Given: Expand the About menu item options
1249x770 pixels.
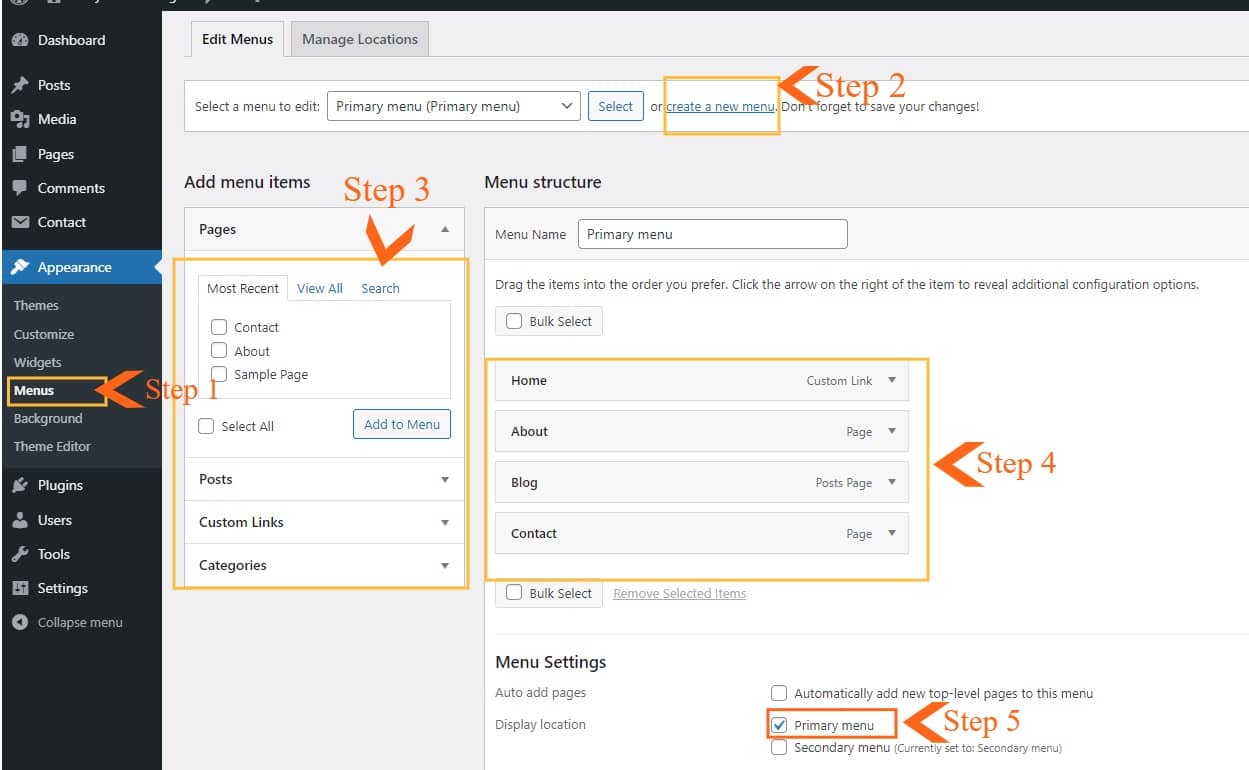Looking at the screenshot, I should tap(892, 431).
